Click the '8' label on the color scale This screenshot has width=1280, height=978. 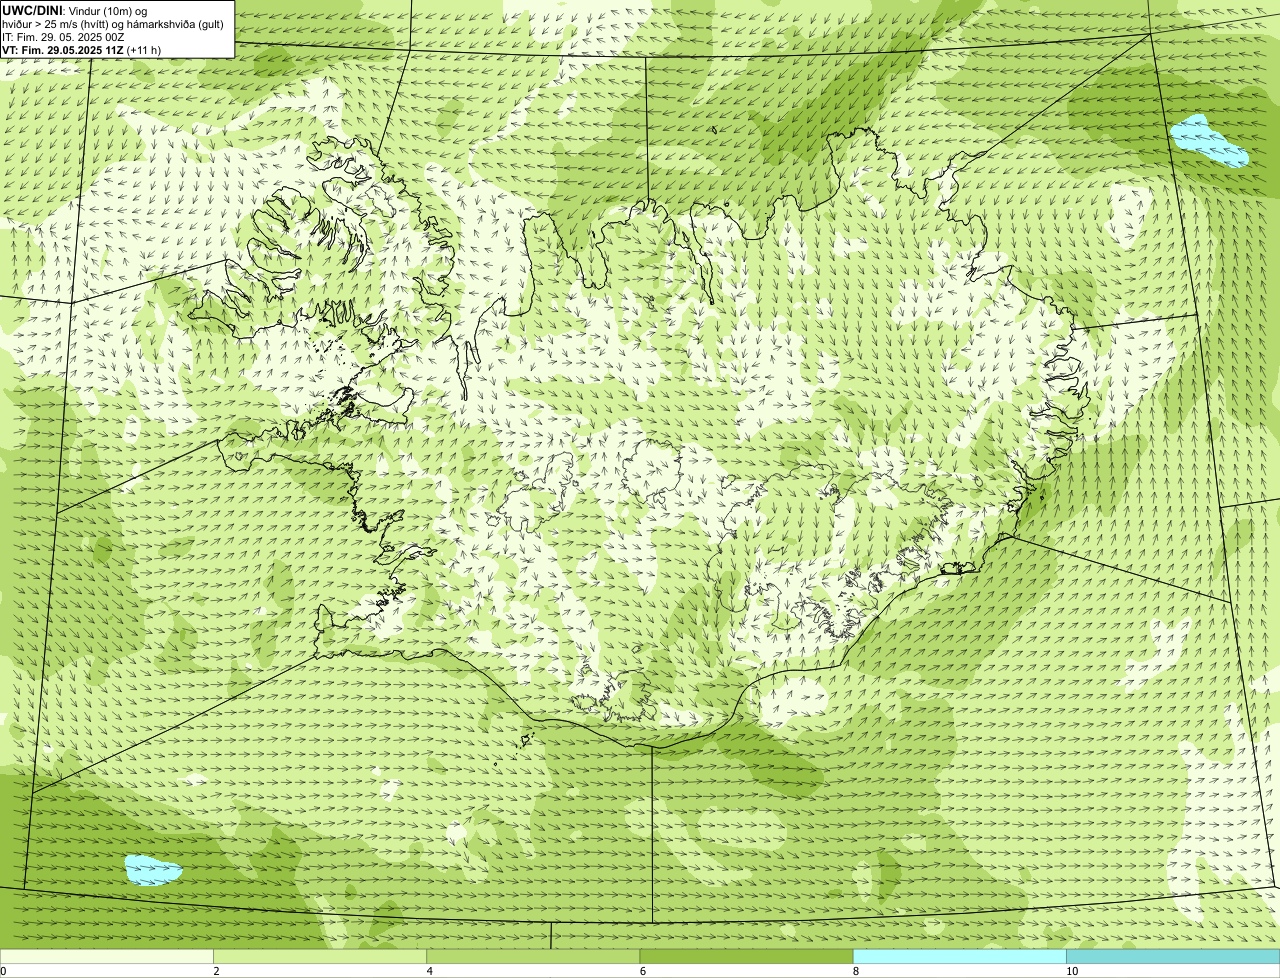(855, 971)
